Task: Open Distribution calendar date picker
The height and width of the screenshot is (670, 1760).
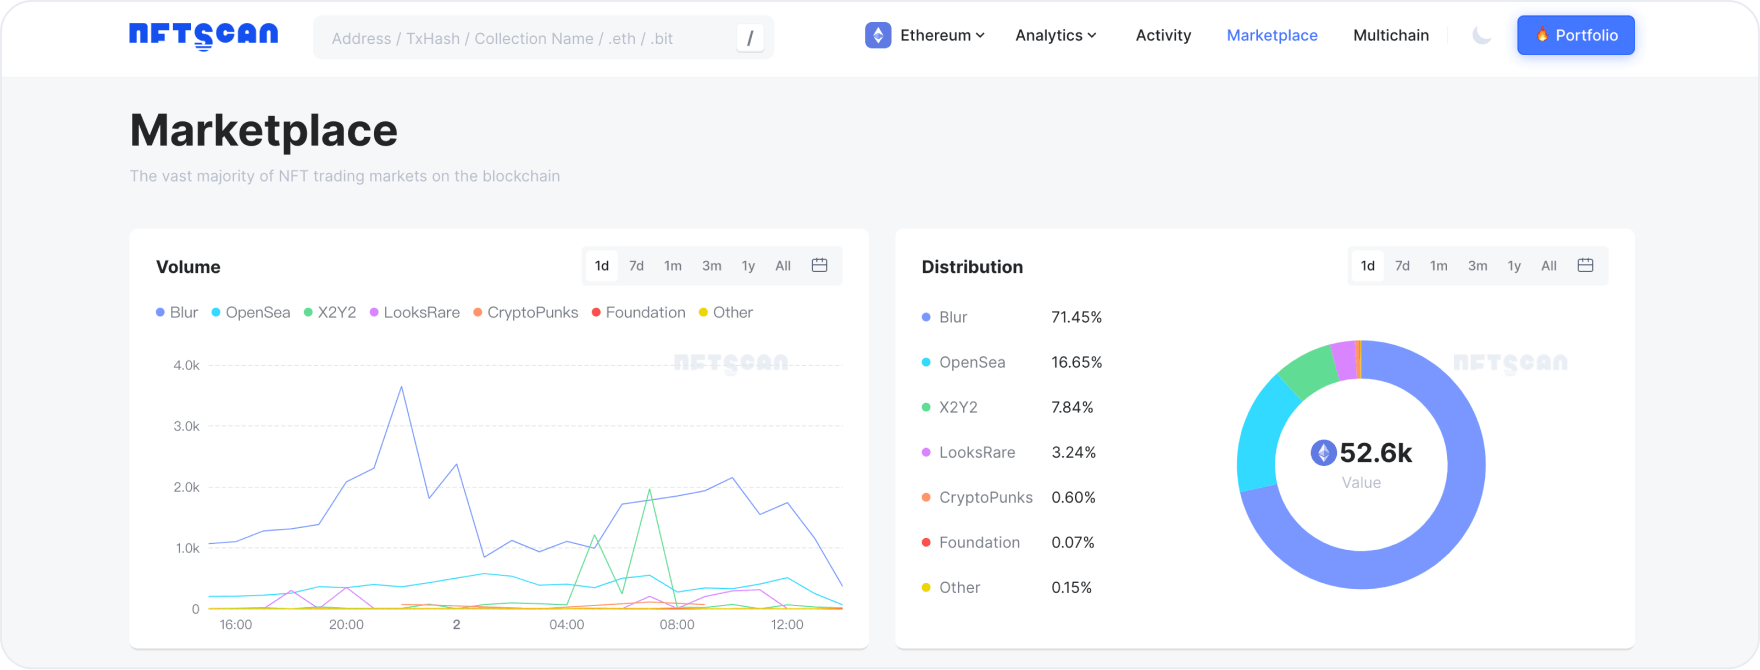Action: (1585, 265)
